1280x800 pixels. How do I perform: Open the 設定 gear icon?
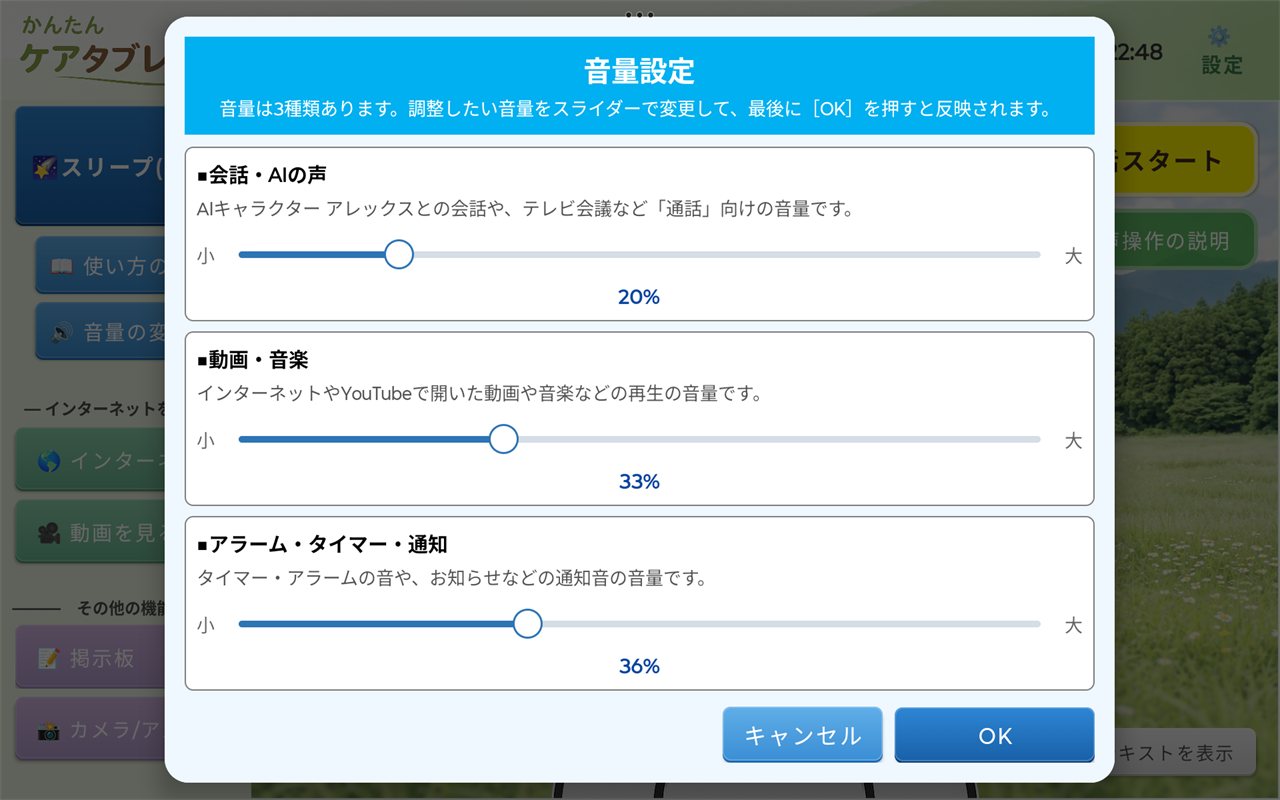1220,37
